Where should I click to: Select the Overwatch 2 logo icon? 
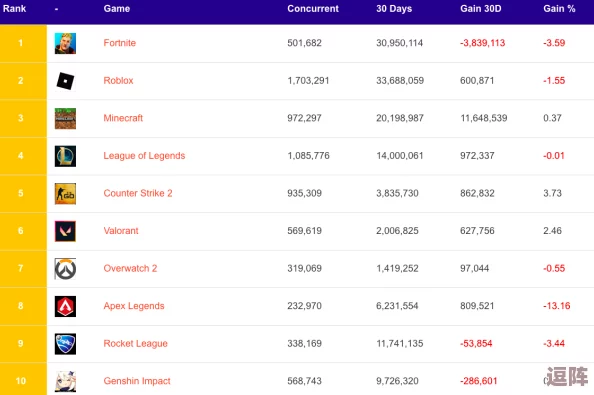[65, 269]
